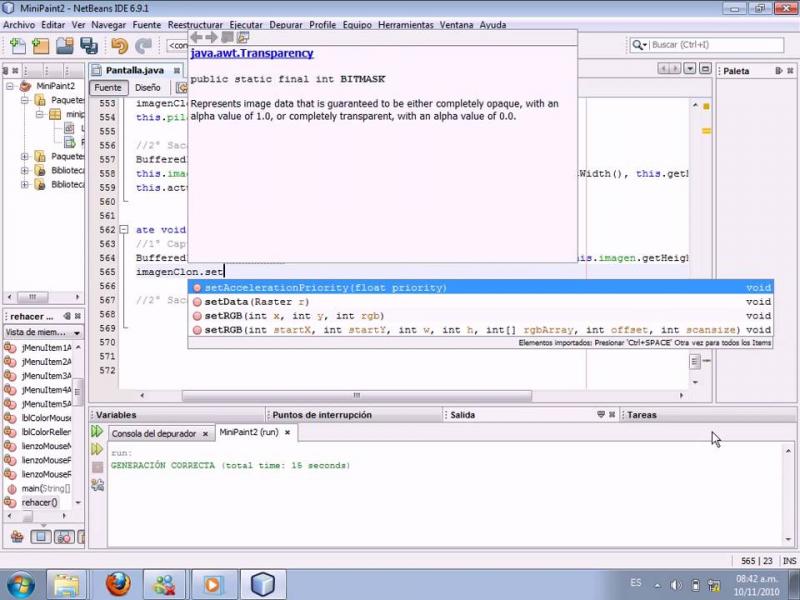
Task: Collapse the code fold at line 562
Action: 124,230
